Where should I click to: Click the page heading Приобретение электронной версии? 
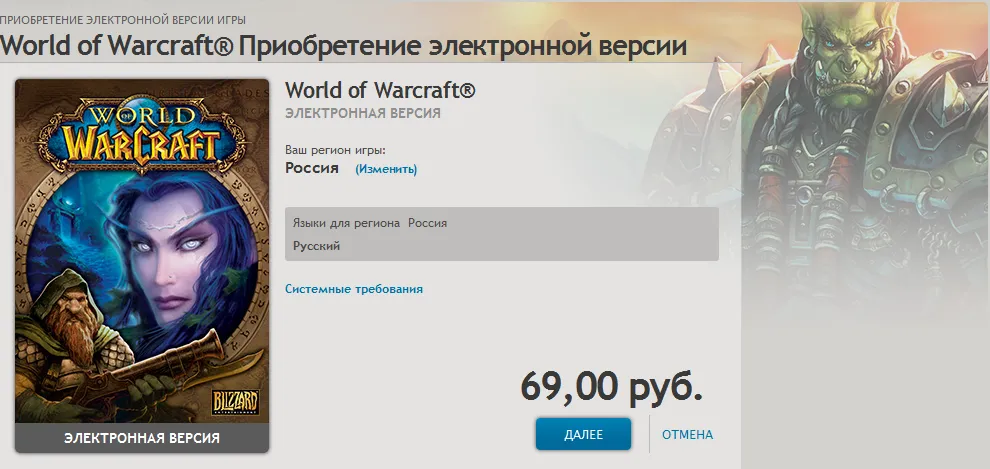click(463, 46)
